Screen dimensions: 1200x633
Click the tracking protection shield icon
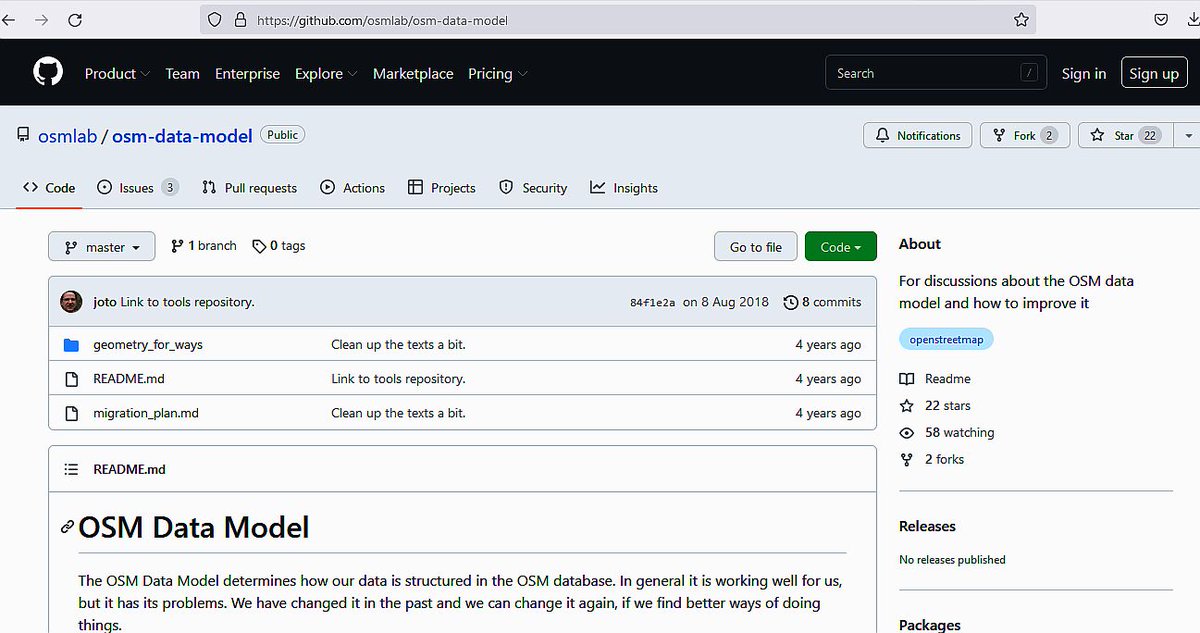[215, 19]
